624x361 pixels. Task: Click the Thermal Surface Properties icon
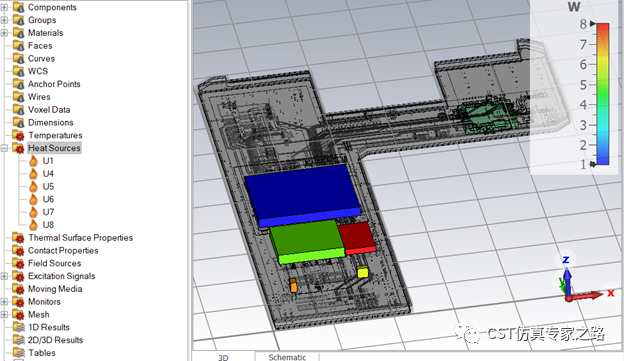coord(18,238)
